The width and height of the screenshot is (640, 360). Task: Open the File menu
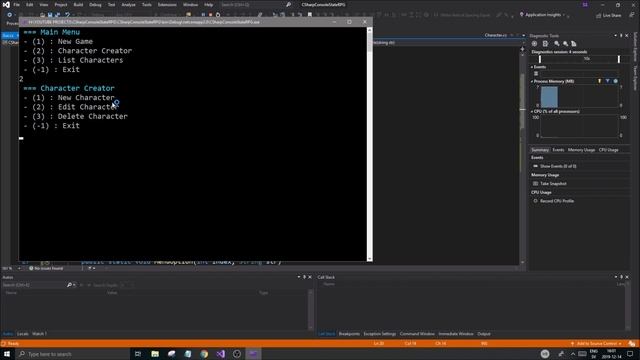(x=17, y=4)
